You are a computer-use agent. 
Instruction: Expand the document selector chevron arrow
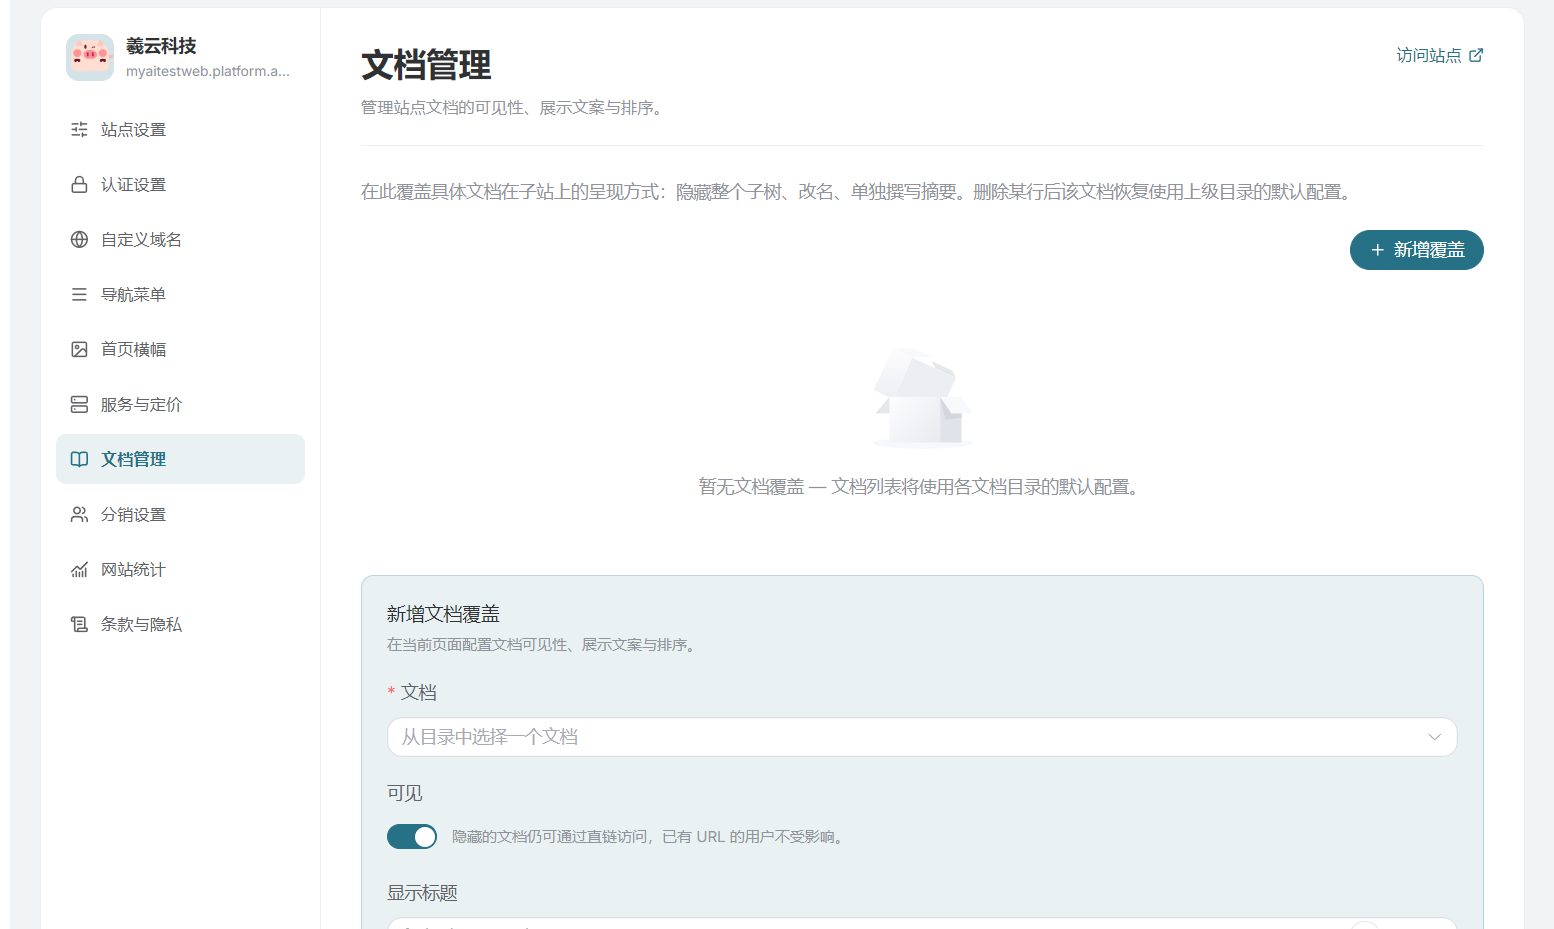click(1435, 737)
